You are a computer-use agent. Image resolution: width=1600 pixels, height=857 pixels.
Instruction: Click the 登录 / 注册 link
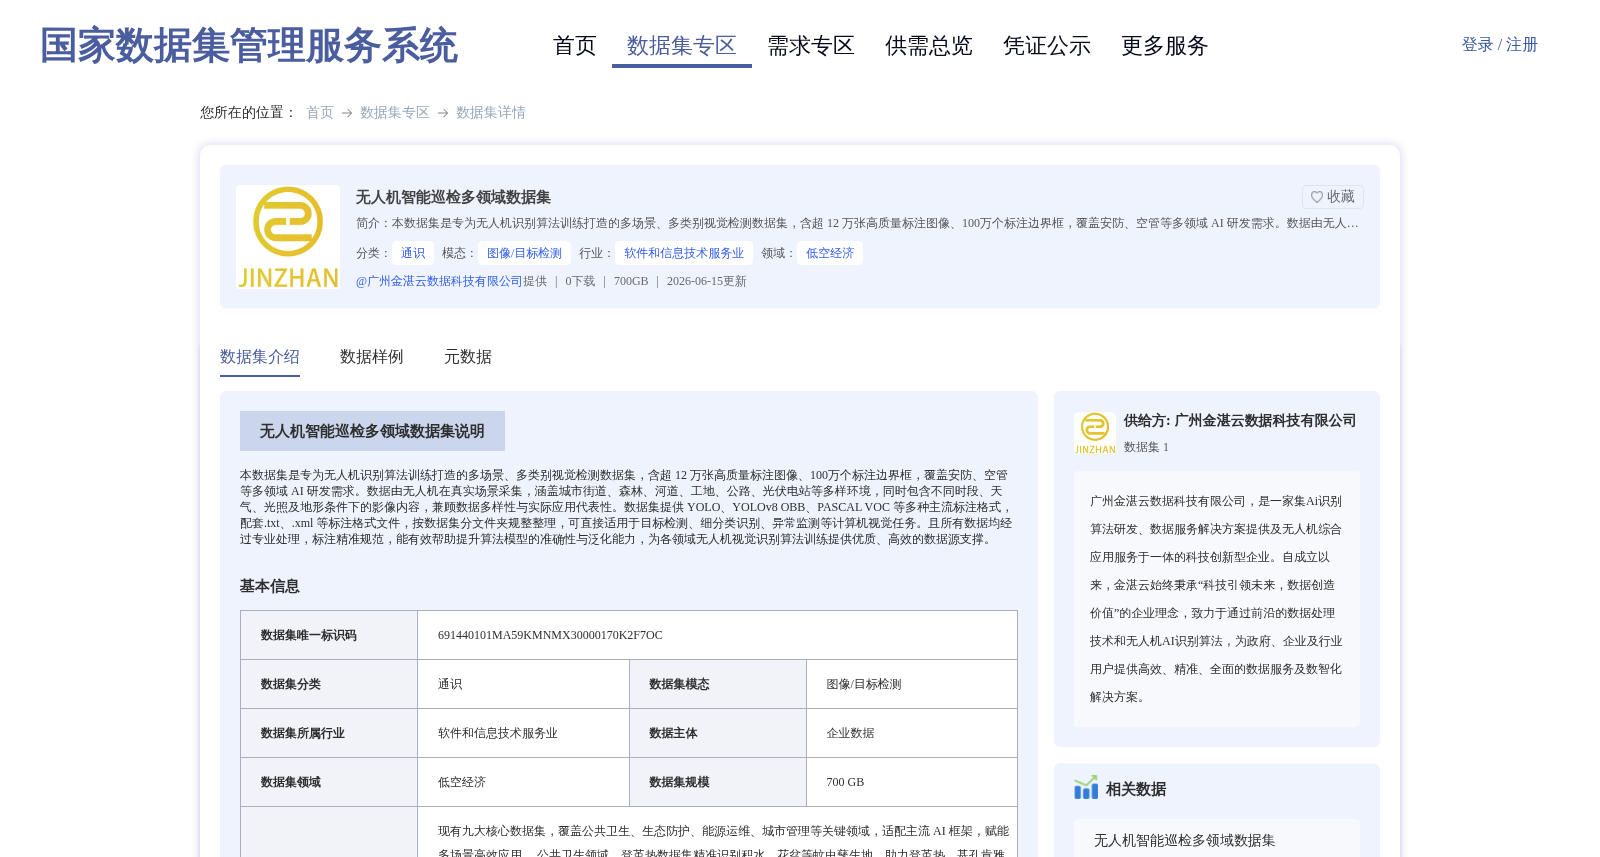pos(1500,45)
